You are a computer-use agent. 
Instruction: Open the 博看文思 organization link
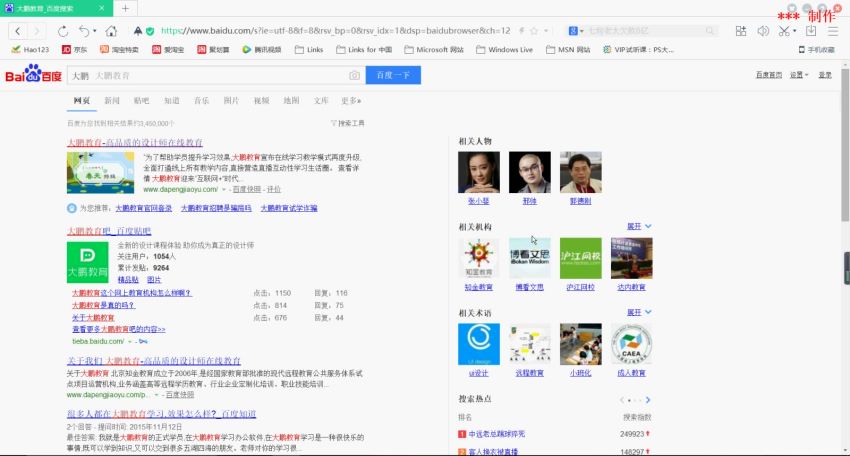click(x=530, y=287)
